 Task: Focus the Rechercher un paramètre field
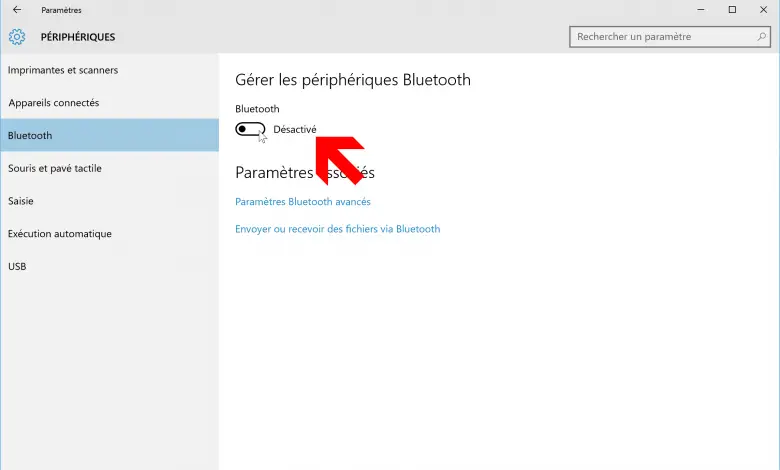670,37
